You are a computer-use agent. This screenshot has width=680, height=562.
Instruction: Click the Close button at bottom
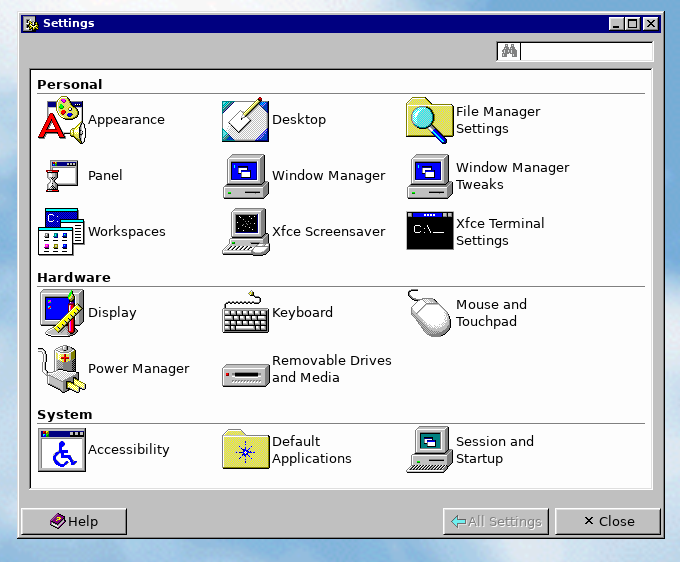point(608,521)
